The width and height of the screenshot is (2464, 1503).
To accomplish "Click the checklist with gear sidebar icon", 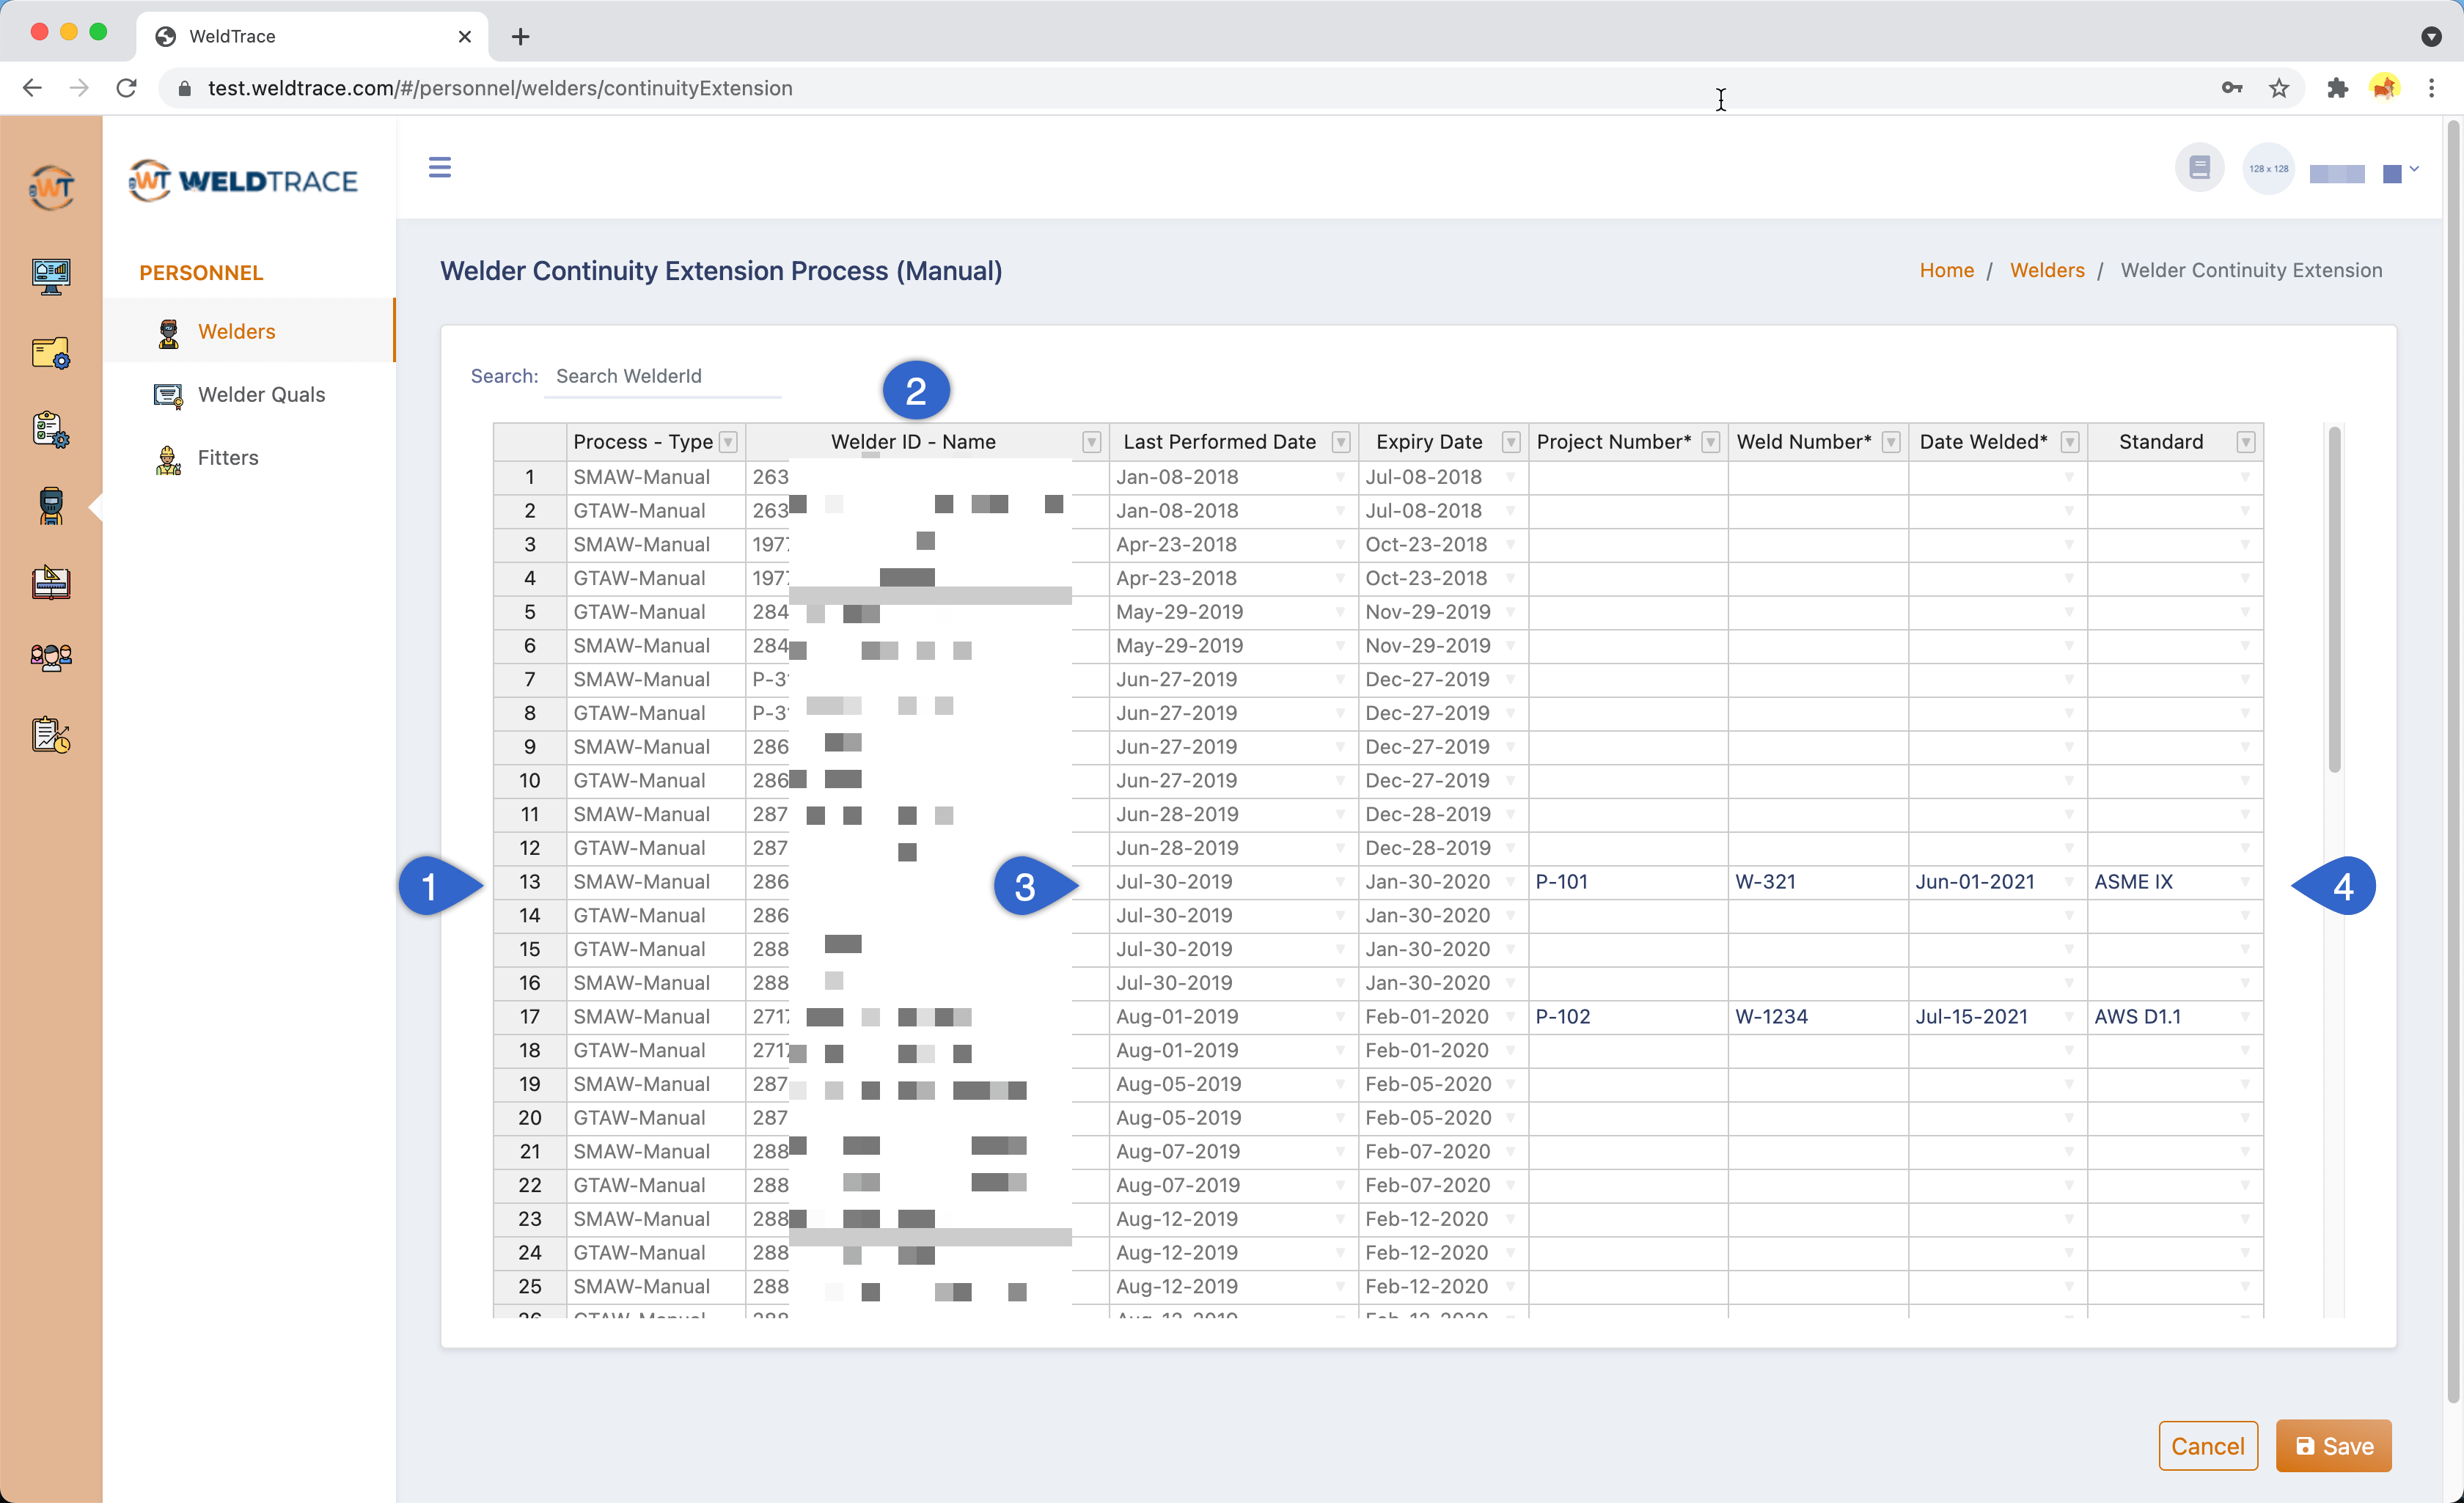I will pos(51,429).
